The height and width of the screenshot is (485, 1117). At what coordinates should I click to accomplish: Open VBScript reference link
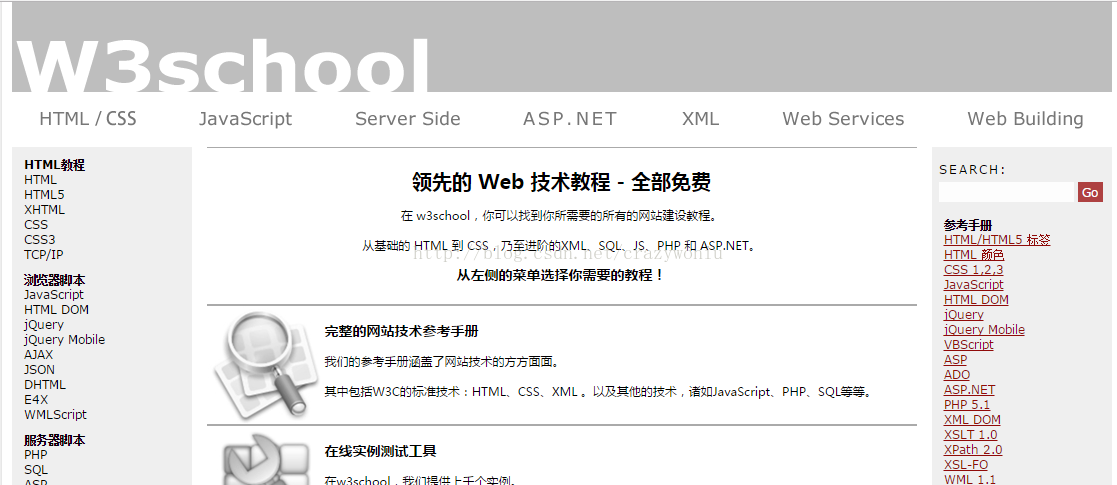pyautogui.click(x=968, y=345)
